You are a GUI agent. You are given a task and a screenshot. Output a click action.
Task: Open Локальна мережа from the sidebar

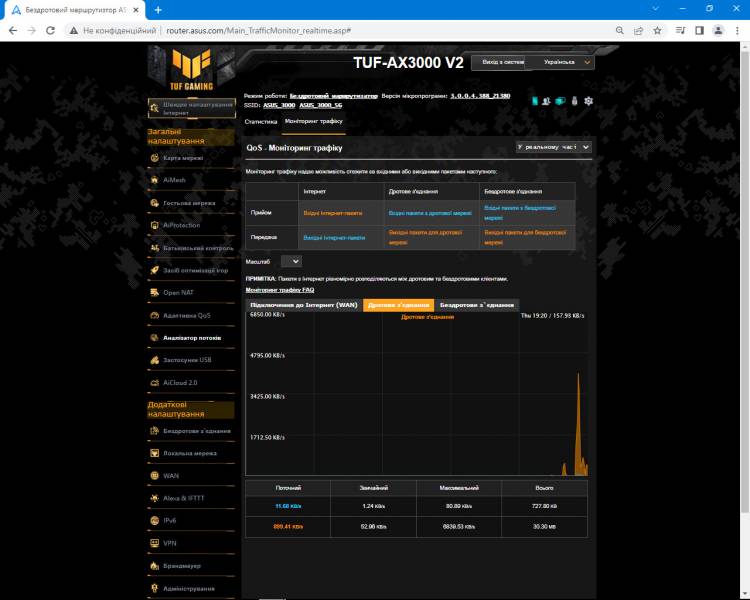[191, 453]
